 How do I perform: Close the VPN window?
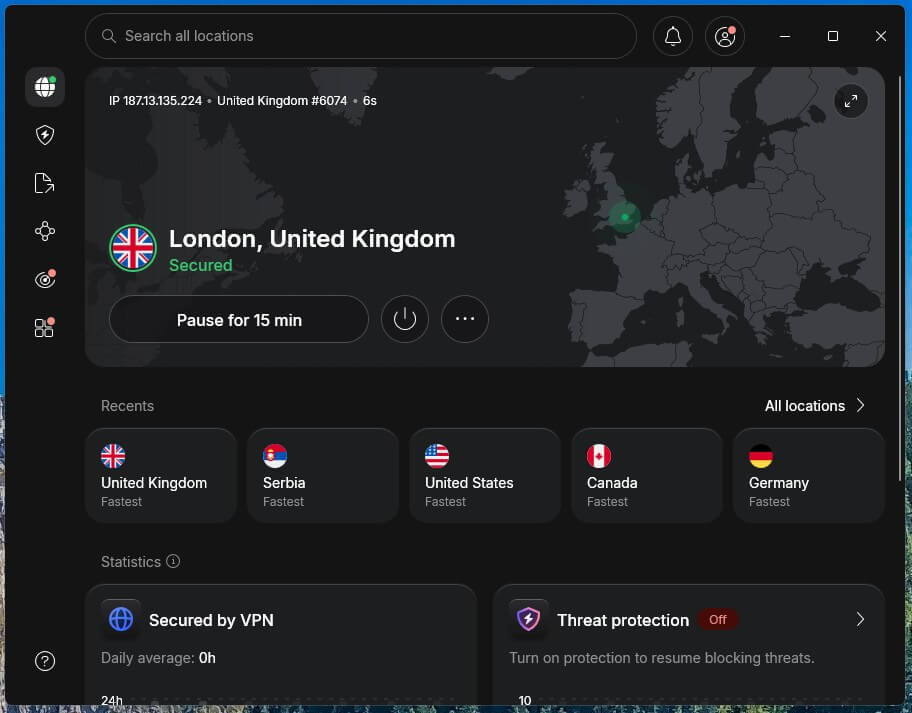(x=881, y=36)
